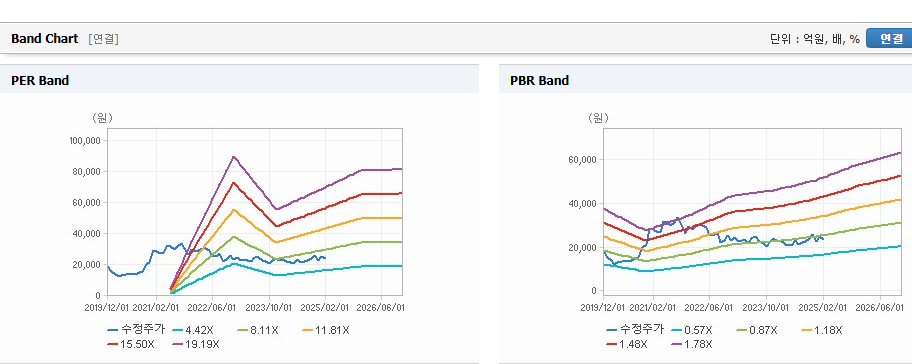Screen dimensions: 912x364
Task: Click 100,000 y-axis label in PER chart
Action: (x=85, y=141)
